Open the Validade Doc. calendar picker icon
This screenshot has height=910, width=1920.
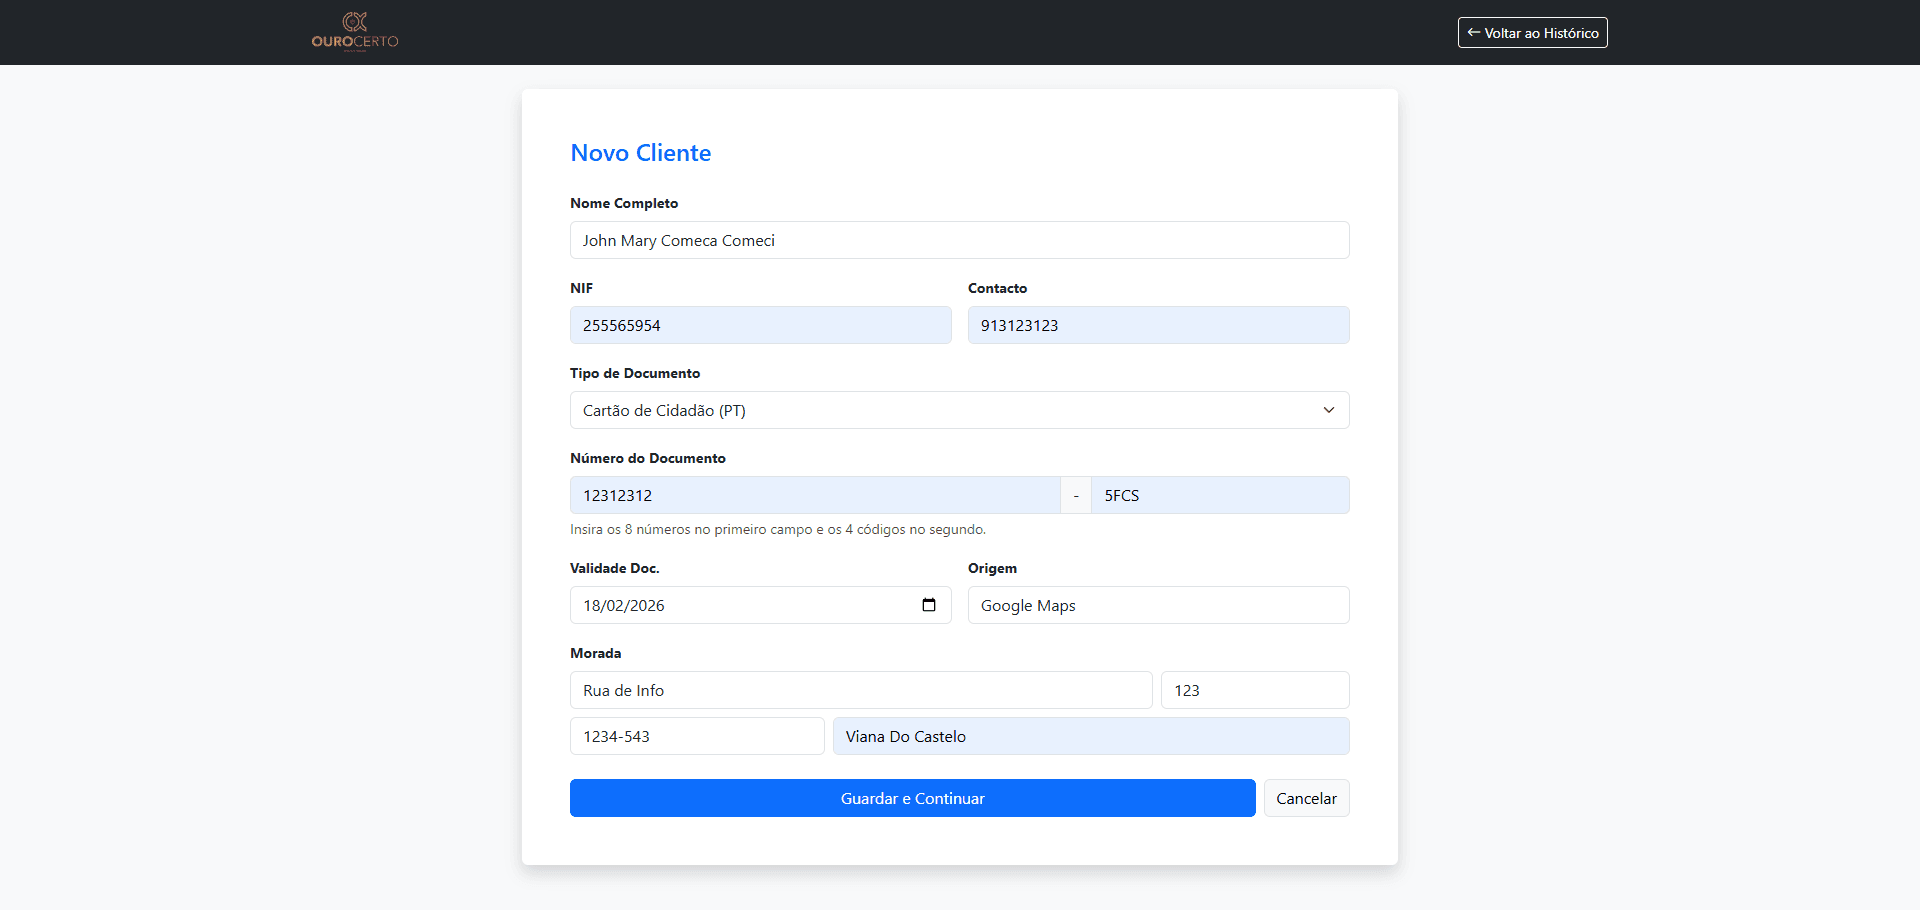coord(928,605)
